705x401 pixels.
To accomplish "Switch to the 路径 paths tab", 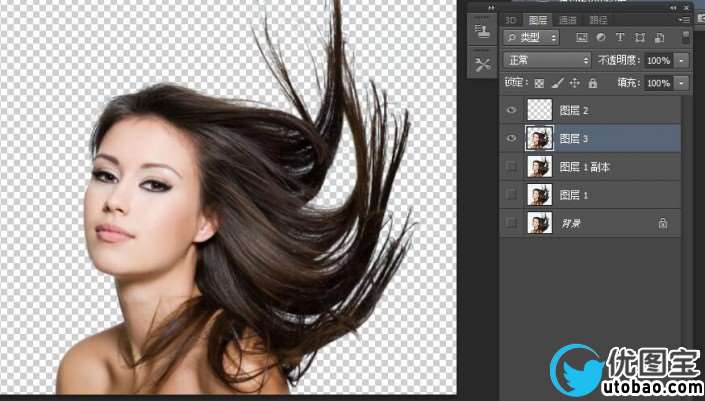I will coord(598,20).
